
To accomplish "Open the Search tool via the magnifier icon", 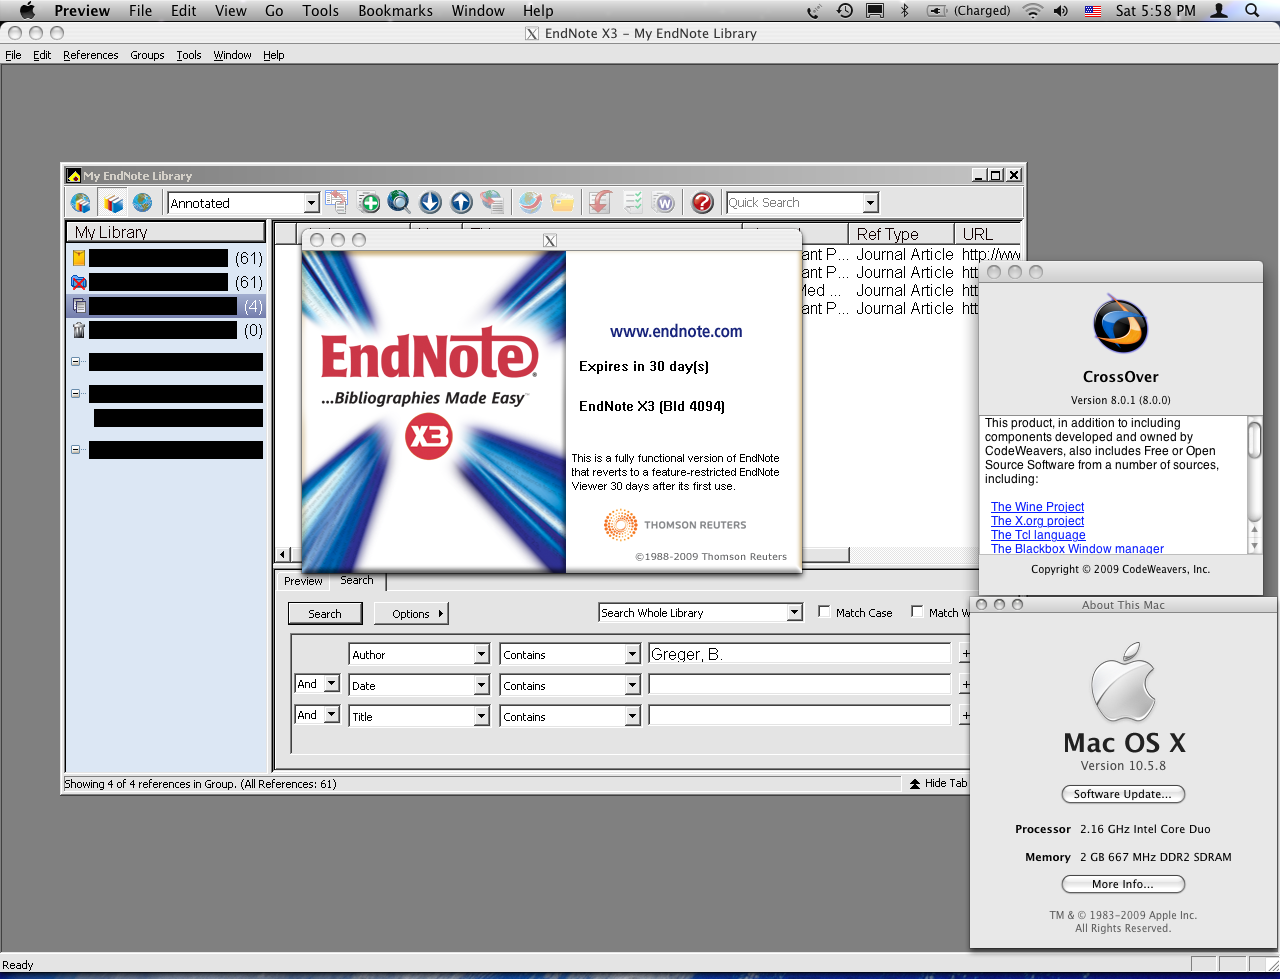I will click(x=398, y=202).
